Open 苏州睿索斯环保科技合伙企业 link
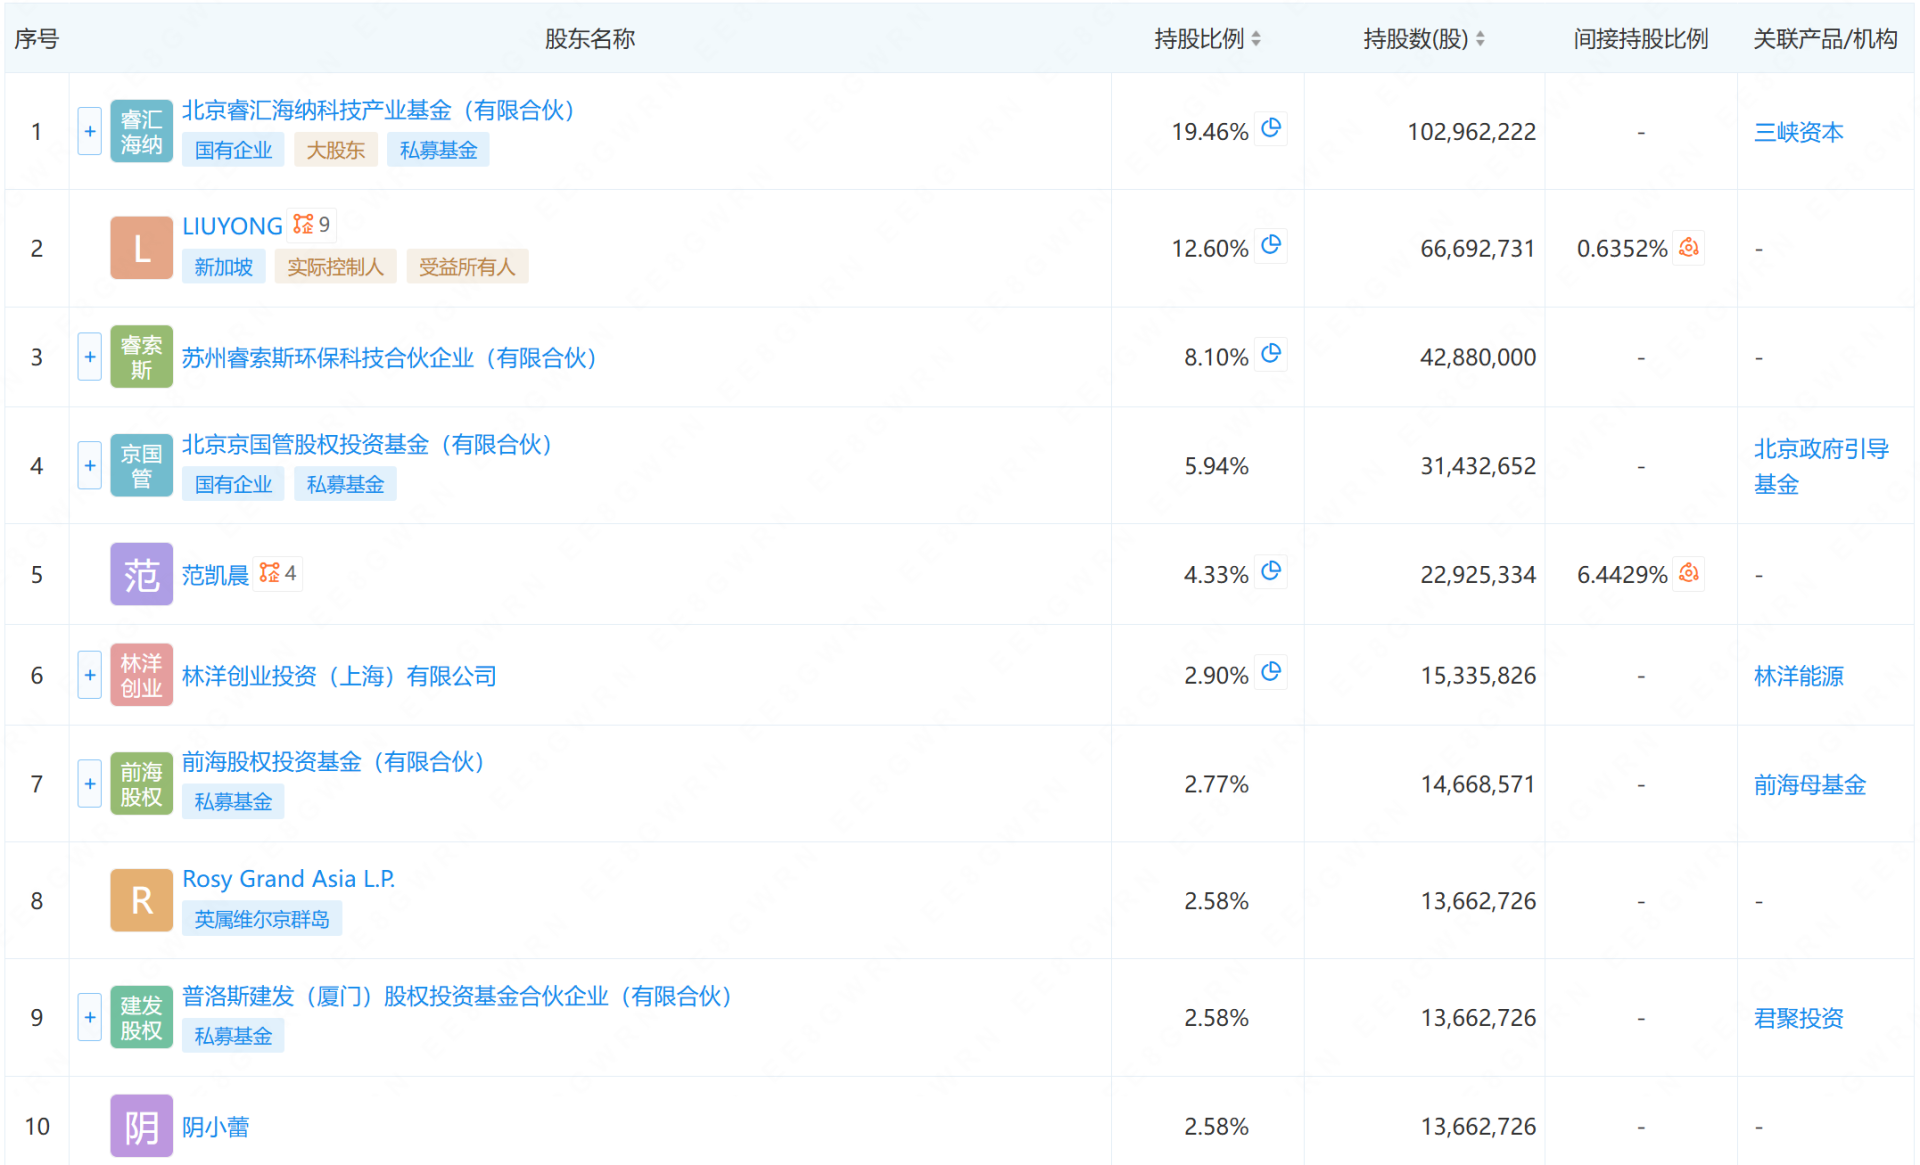1920x1165 pixels. pos(389,357)
